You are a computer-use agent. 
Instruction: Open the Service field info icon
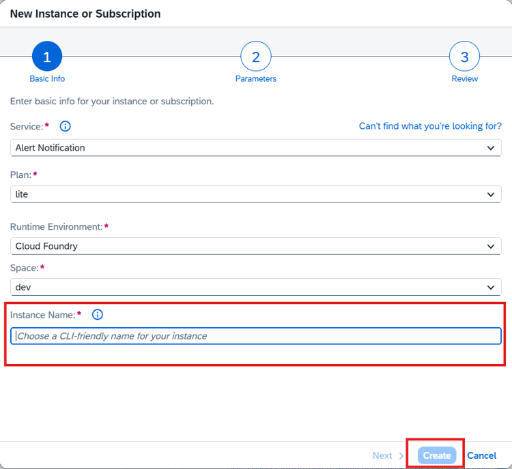pyautogui.click(x=65, y=126)
